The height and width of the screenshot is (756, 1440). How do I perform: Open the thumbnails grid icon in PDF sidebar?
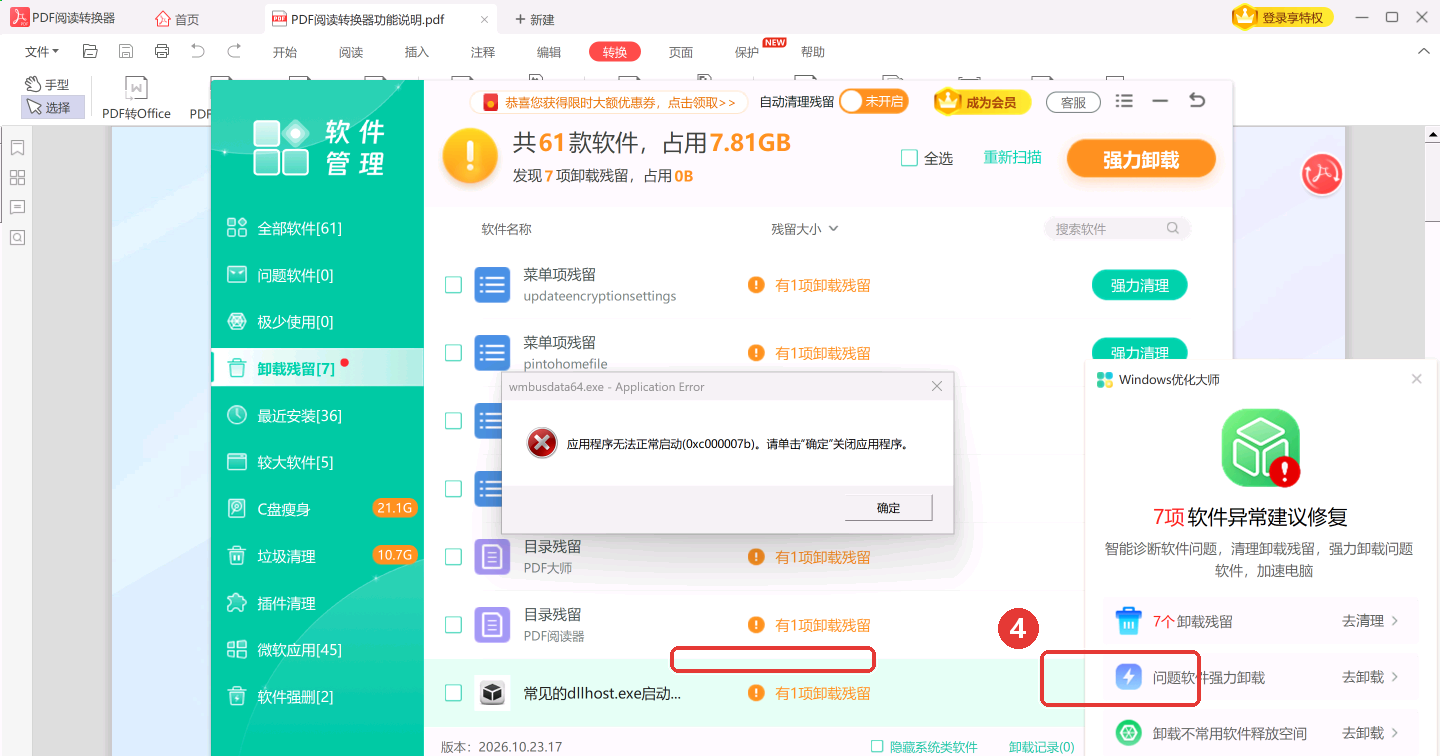click(x=17, y=178)
